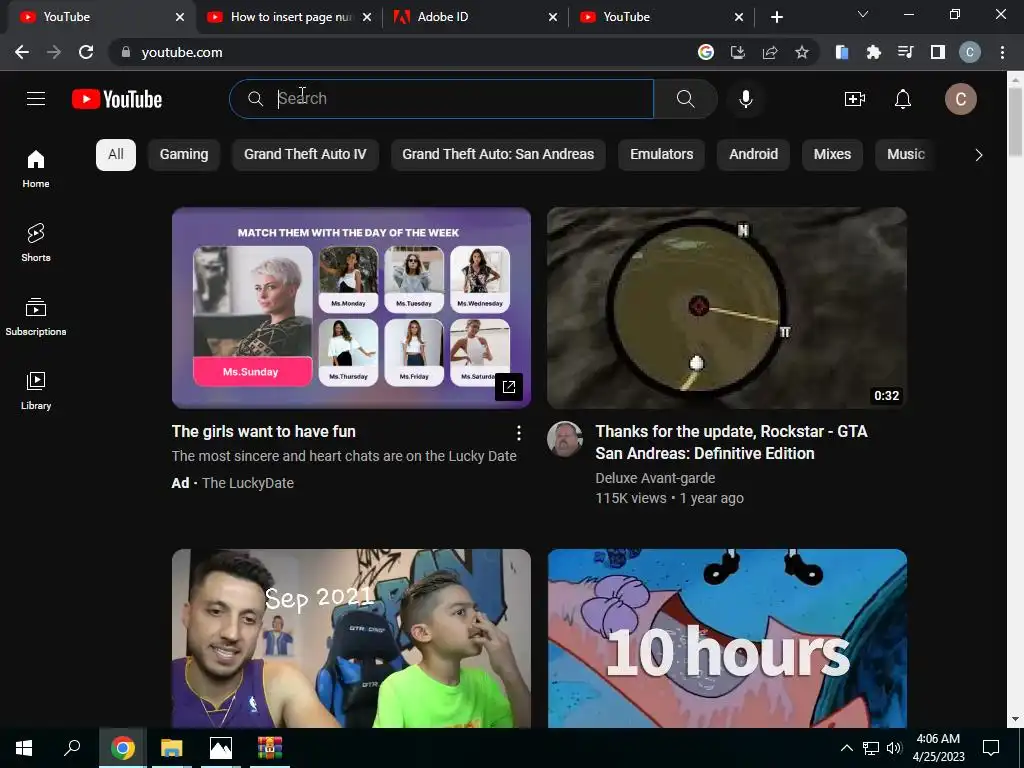Select the Android chip

(x=754, y=155)
